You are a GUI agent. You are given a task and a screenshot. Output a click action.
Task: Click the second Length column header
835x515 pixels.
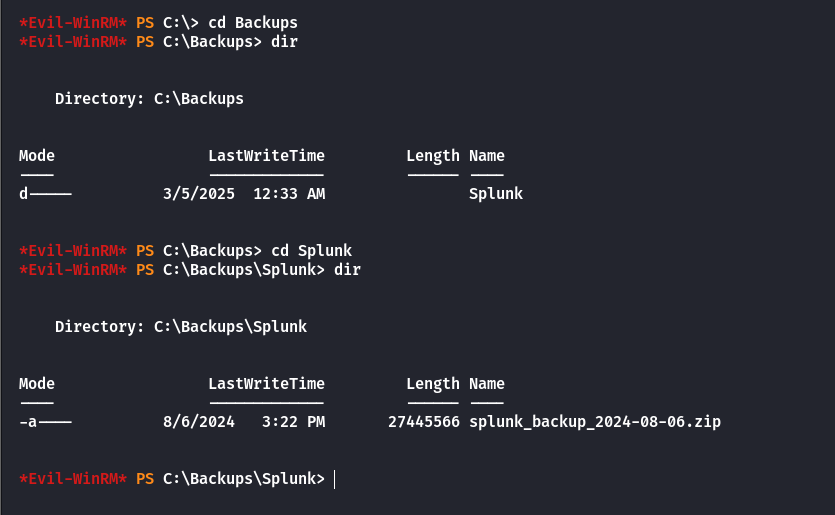(433, 384)
